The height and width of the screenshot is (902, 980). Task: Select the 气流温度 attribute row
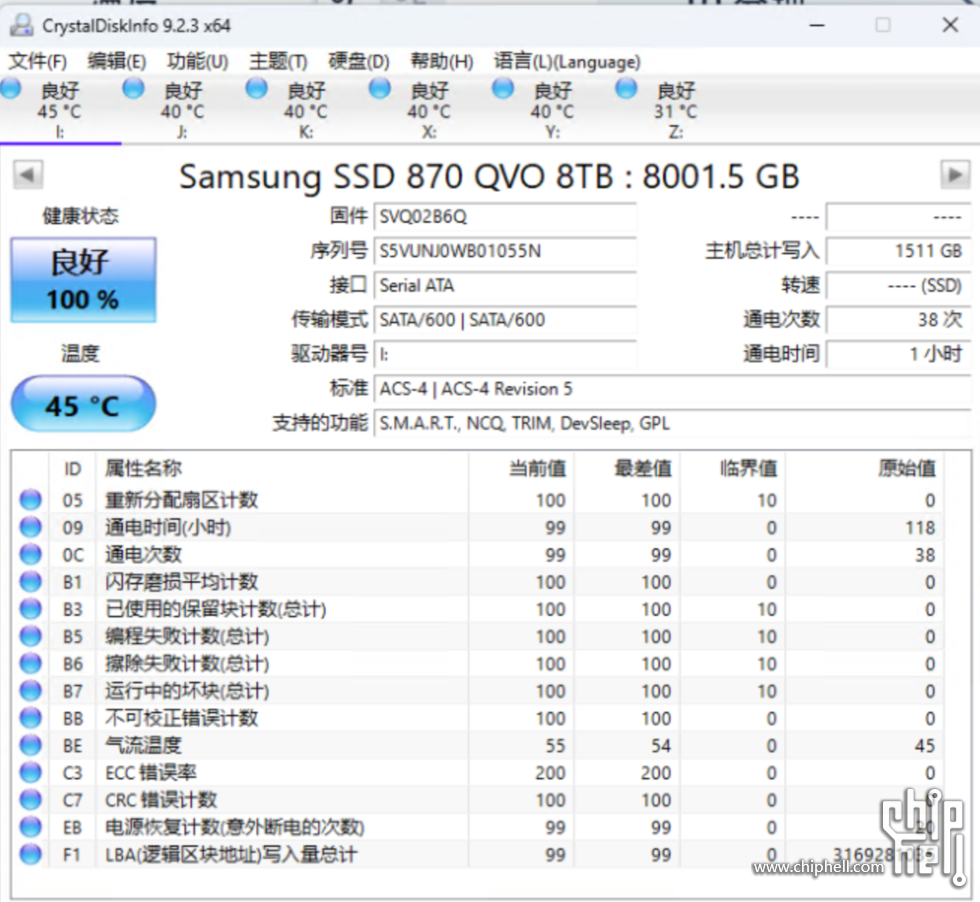(x=478, y=746)
